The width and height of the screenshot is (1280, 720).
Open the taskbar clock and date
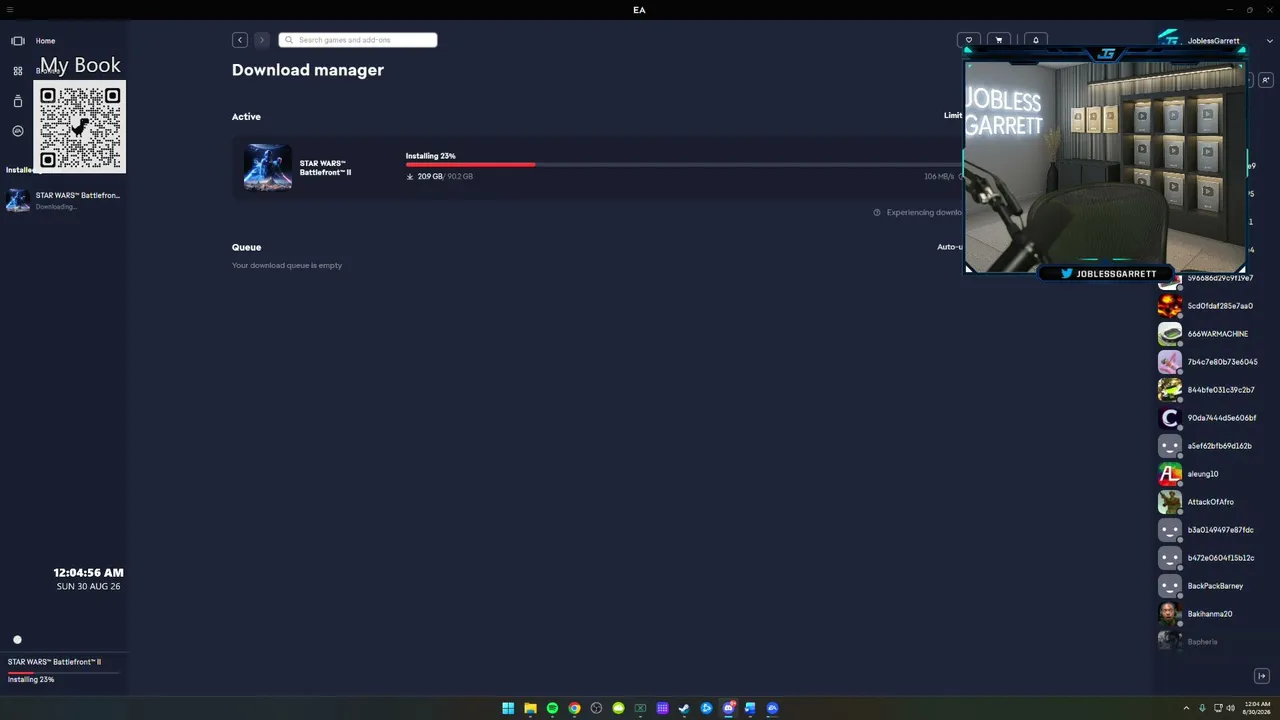pos(1257,708)
